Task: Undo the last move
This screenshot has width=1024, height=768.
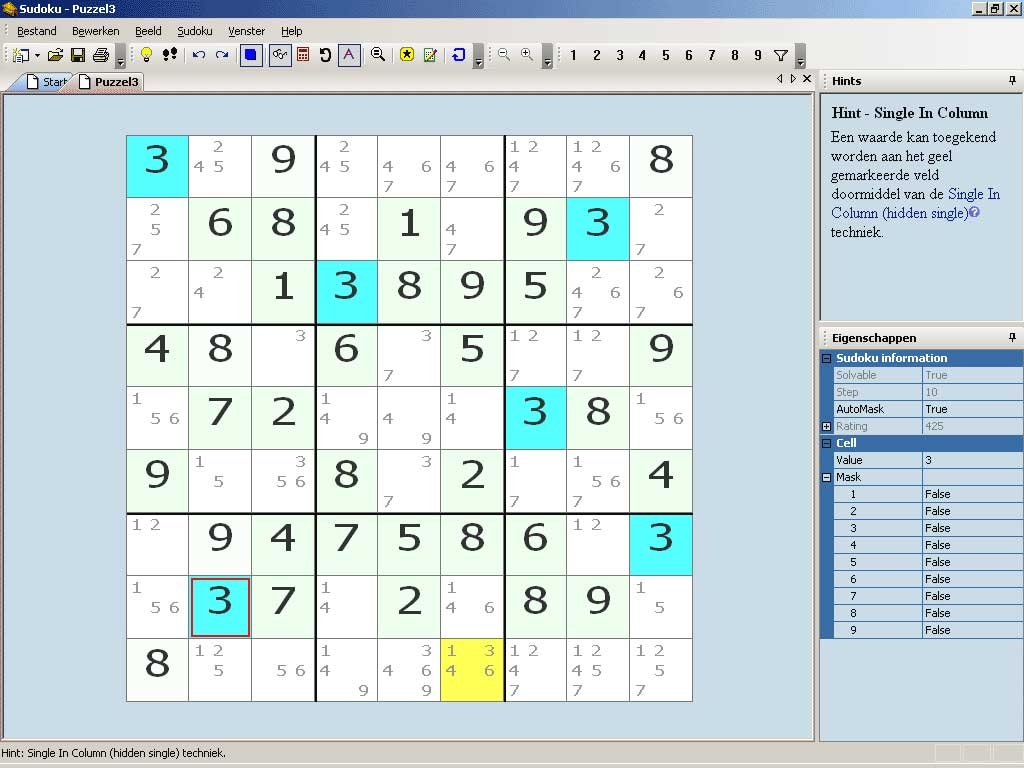Action: pos(197,55)
